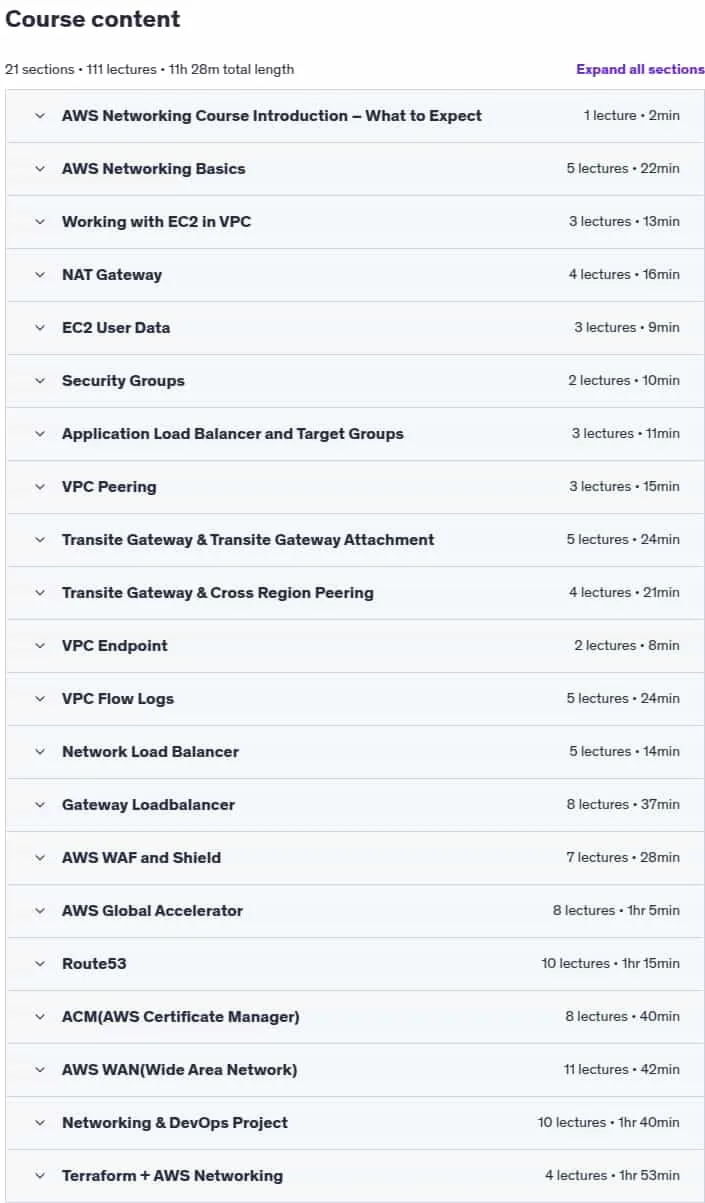Screen dimensions: 705x1203
Task: Click chevron next to Route53
Action: (x=40, y=964)
